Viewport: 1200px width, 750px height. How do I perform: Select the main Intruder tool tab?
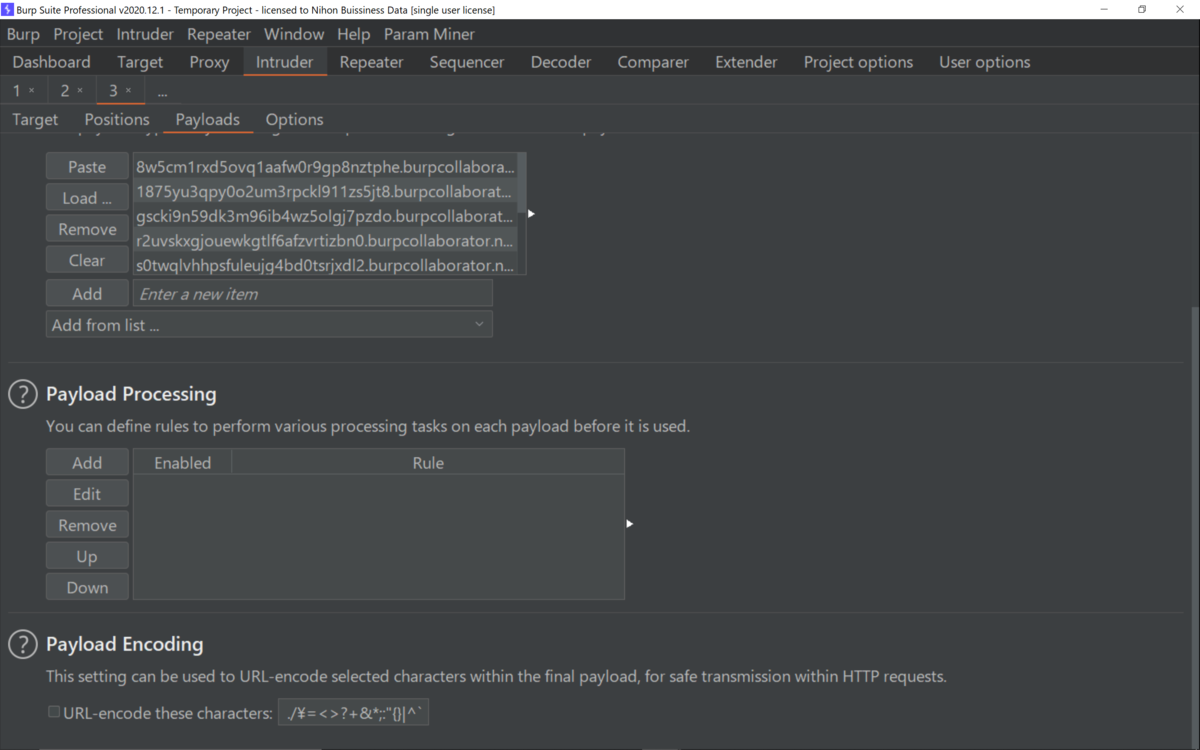[x=284, y=62]
